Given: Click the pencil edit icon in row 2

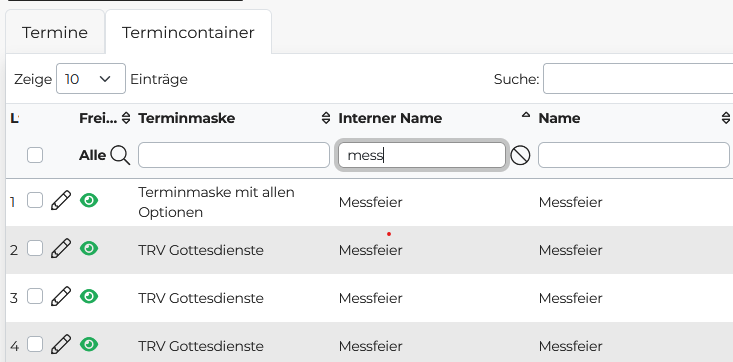Looking at the screenshot, I should (61, 248).
